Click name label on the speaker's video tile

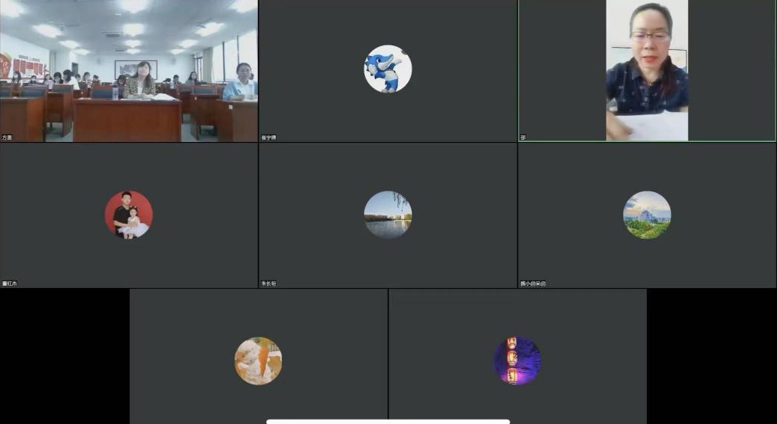point(523,137)
